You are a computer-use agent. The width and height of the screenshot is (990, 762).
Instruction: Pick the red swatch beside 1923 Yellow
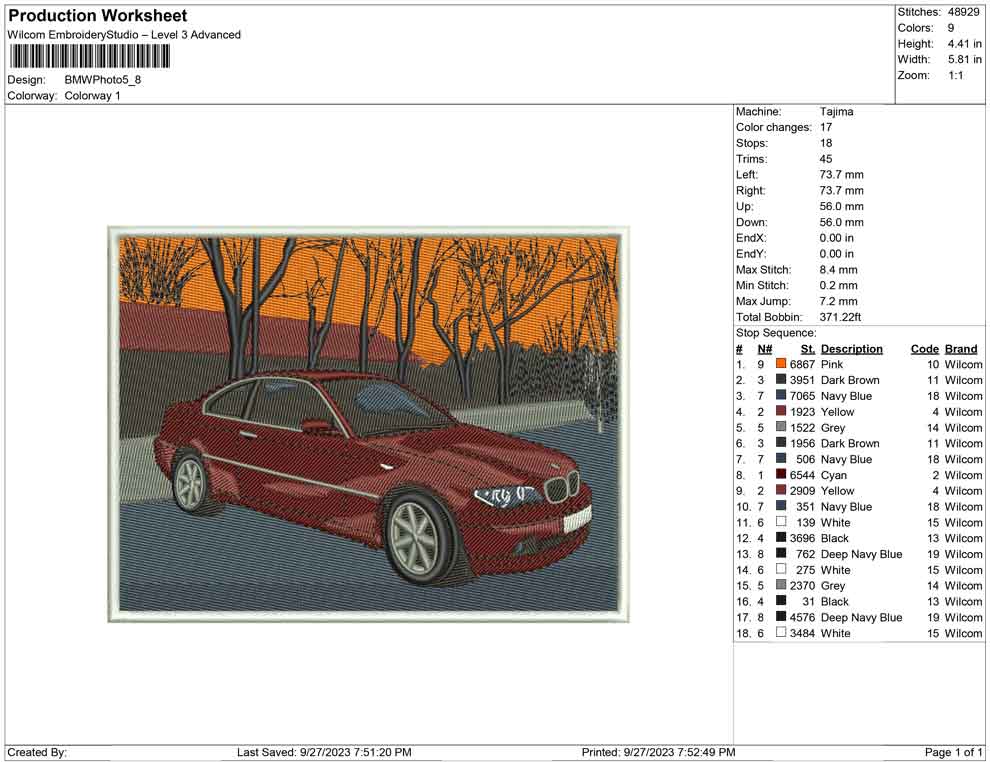tap(781, 411)
